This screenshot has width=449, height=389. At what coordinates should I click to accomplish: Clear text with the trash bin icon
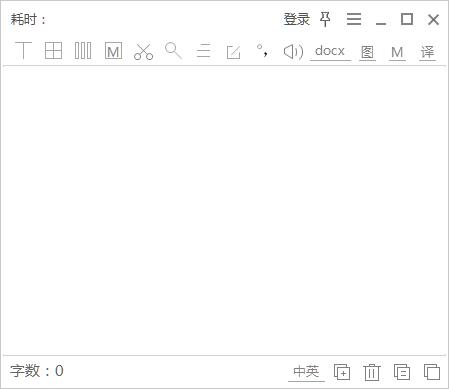coord(372,372)
